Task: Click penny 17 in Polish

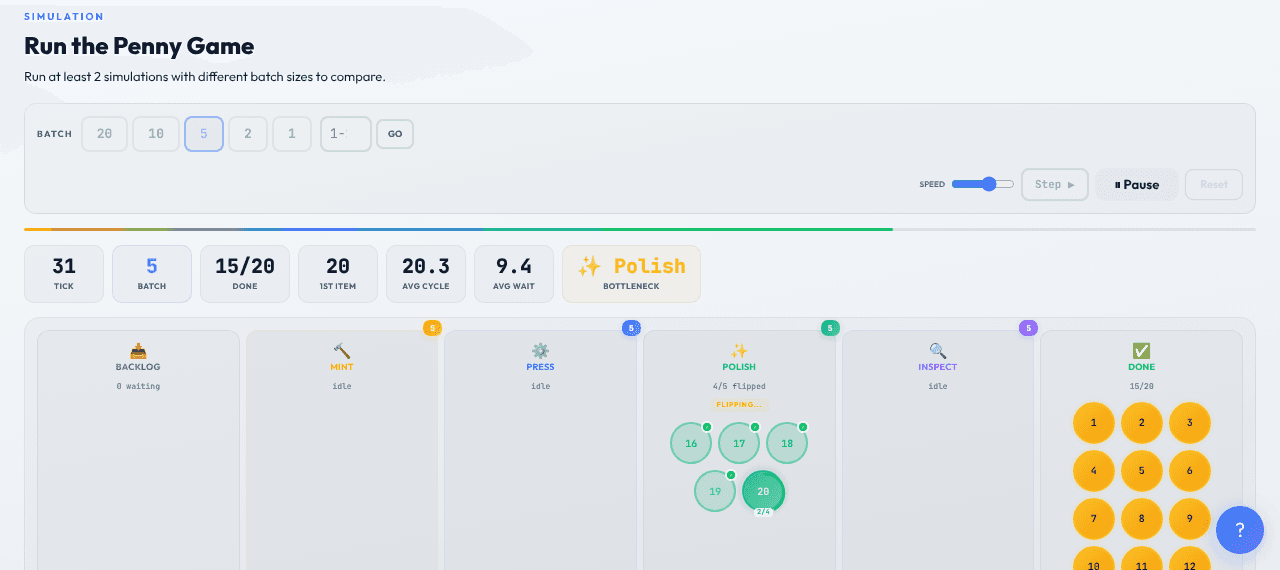Action: 739,443
